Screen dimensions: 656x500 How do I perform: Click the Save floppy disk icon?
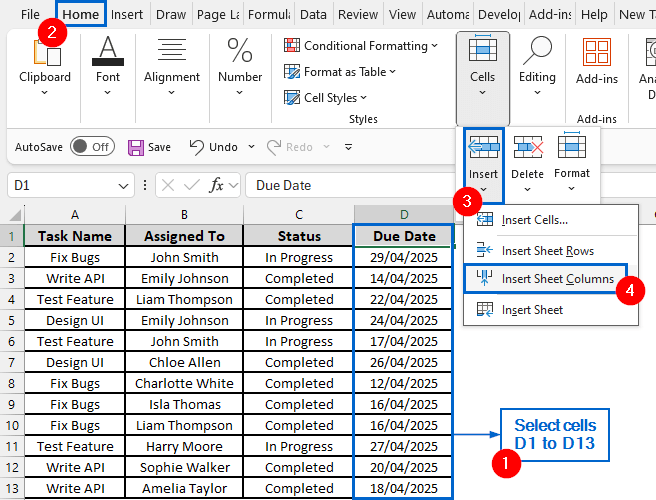click(x=136, y=147)
